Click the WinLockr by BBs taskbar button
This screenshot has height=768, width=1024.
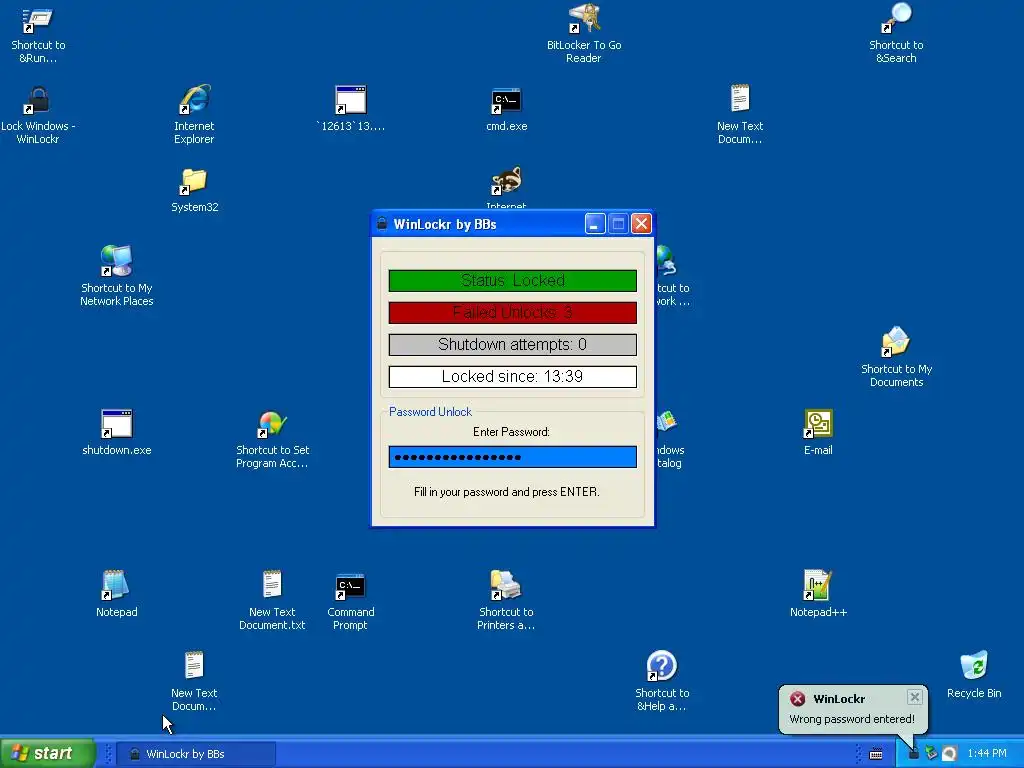(x=195, y=754)
